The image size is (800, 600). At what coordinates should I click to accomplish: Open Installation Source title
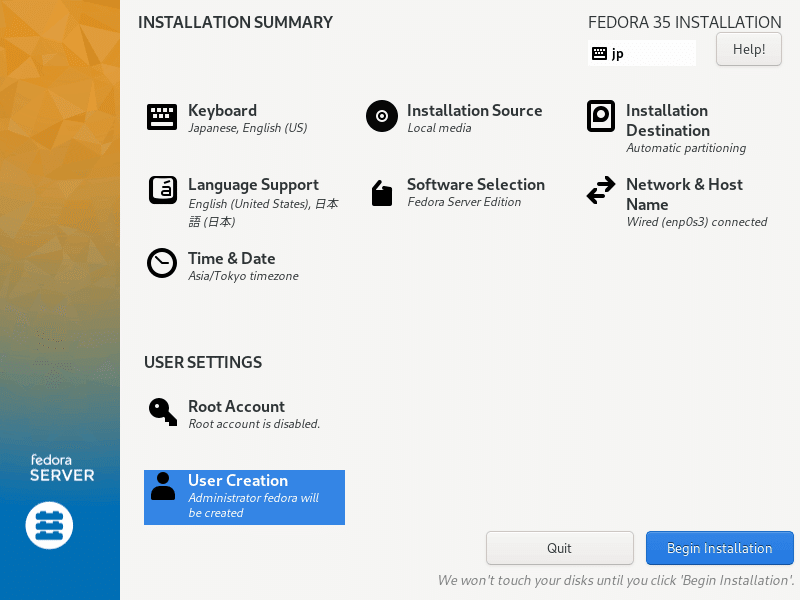474,111
